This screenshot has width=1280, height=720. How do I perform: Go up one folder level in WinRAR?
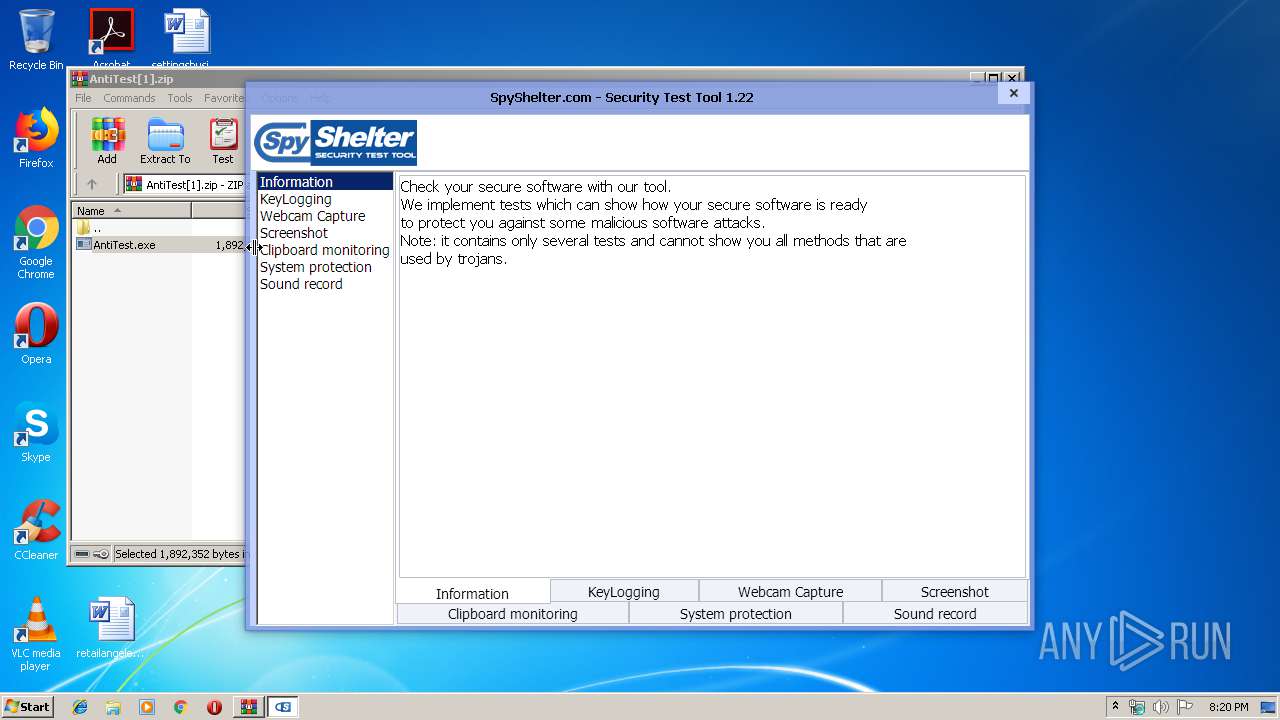pos(92,184)
